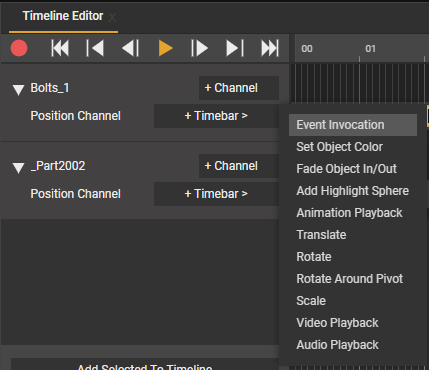The height and width of the screenshot is (370, 429).
Task: Click the 00 mark on the time ruler
Action: tap(307, 49)
